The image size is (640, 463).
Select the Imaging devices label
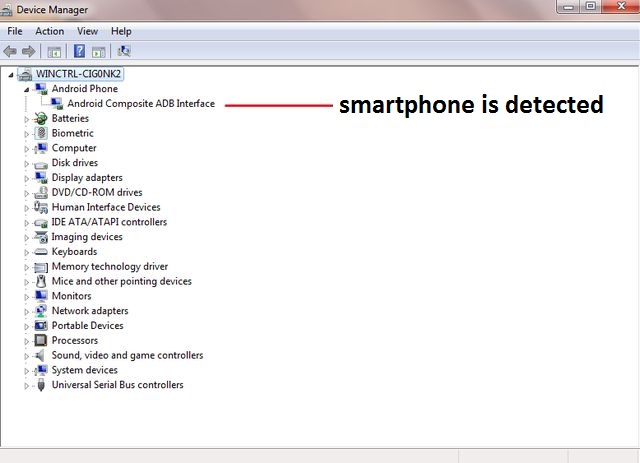click(87, 237)
